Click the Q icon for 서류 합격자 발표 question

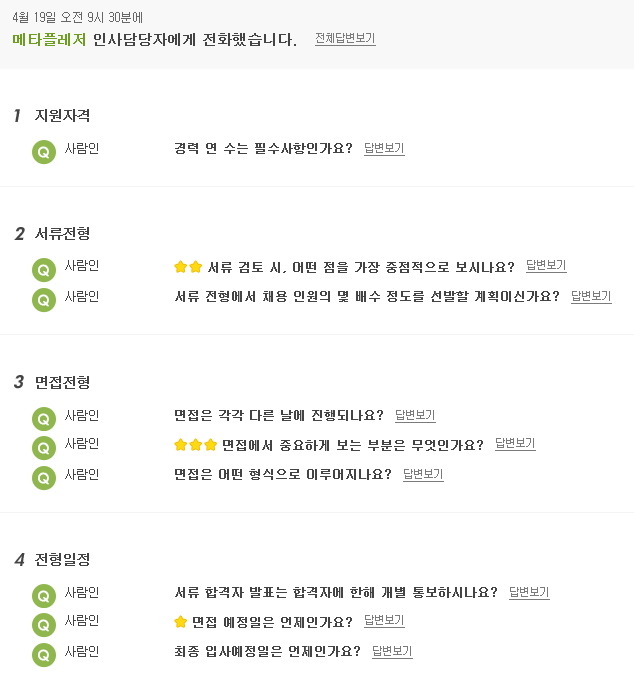click(44, 596)
